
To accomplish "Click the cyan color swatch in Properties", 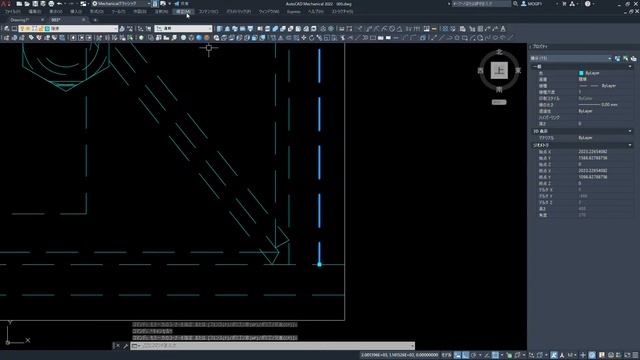I will pyautogui.click(x=581, y=73).
